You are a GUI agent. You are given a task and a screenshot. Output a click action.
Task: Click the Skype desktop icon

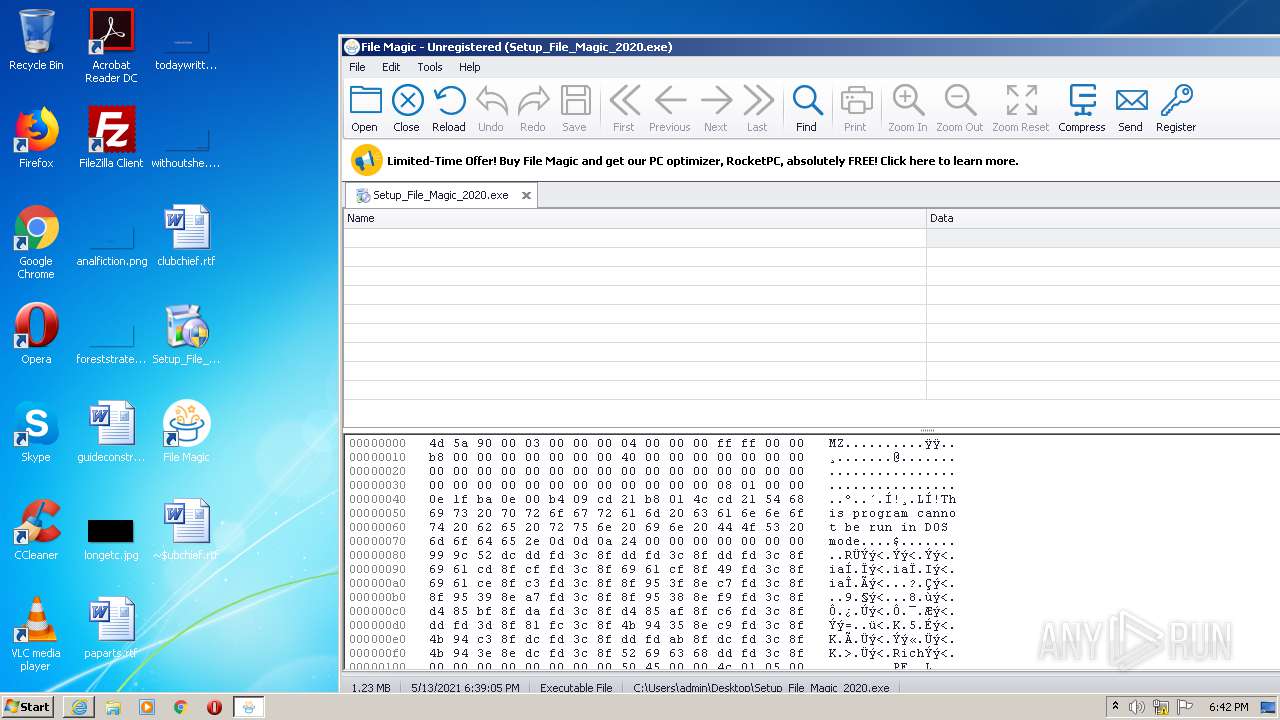point(36,432)
